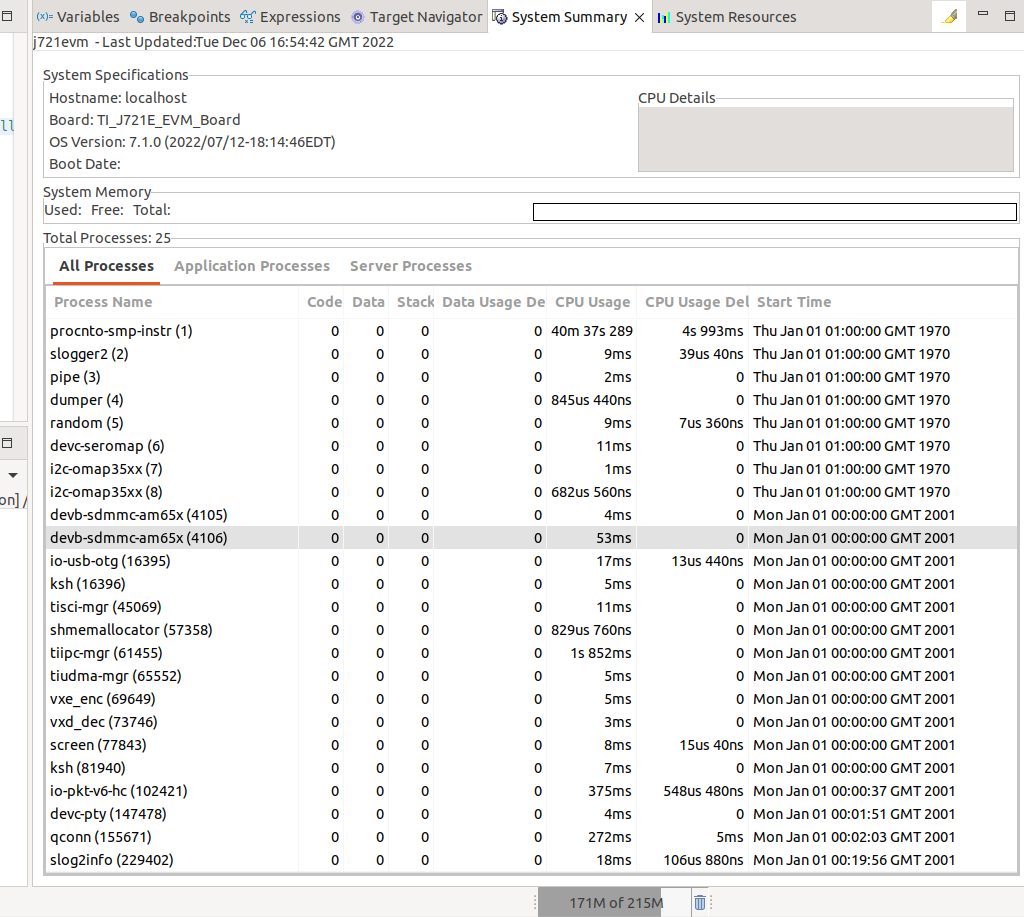Click the Target Navigator view icon
The height and width of the screenshot is (917, 1024).
pyautogui.click(x=359, y=17)
